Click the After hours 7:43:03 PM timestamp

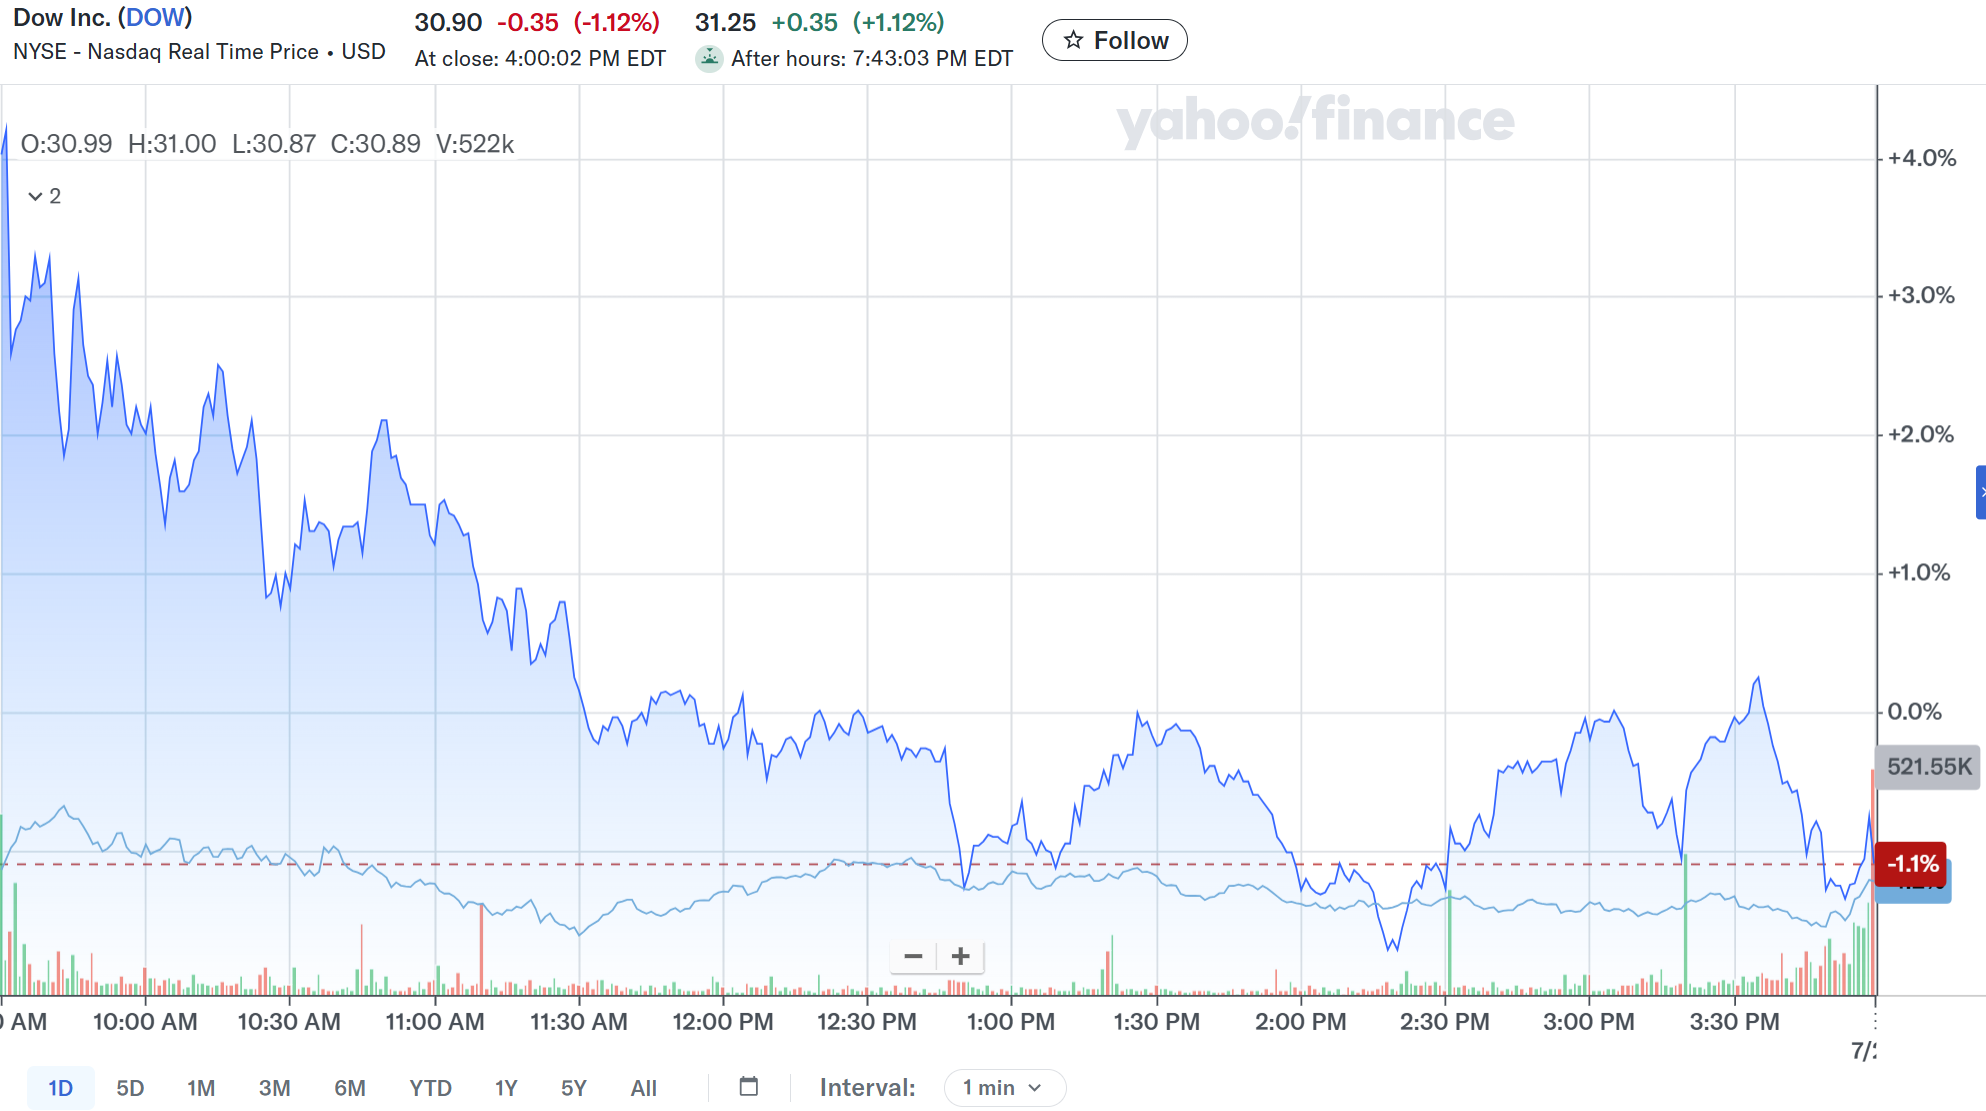872,58
